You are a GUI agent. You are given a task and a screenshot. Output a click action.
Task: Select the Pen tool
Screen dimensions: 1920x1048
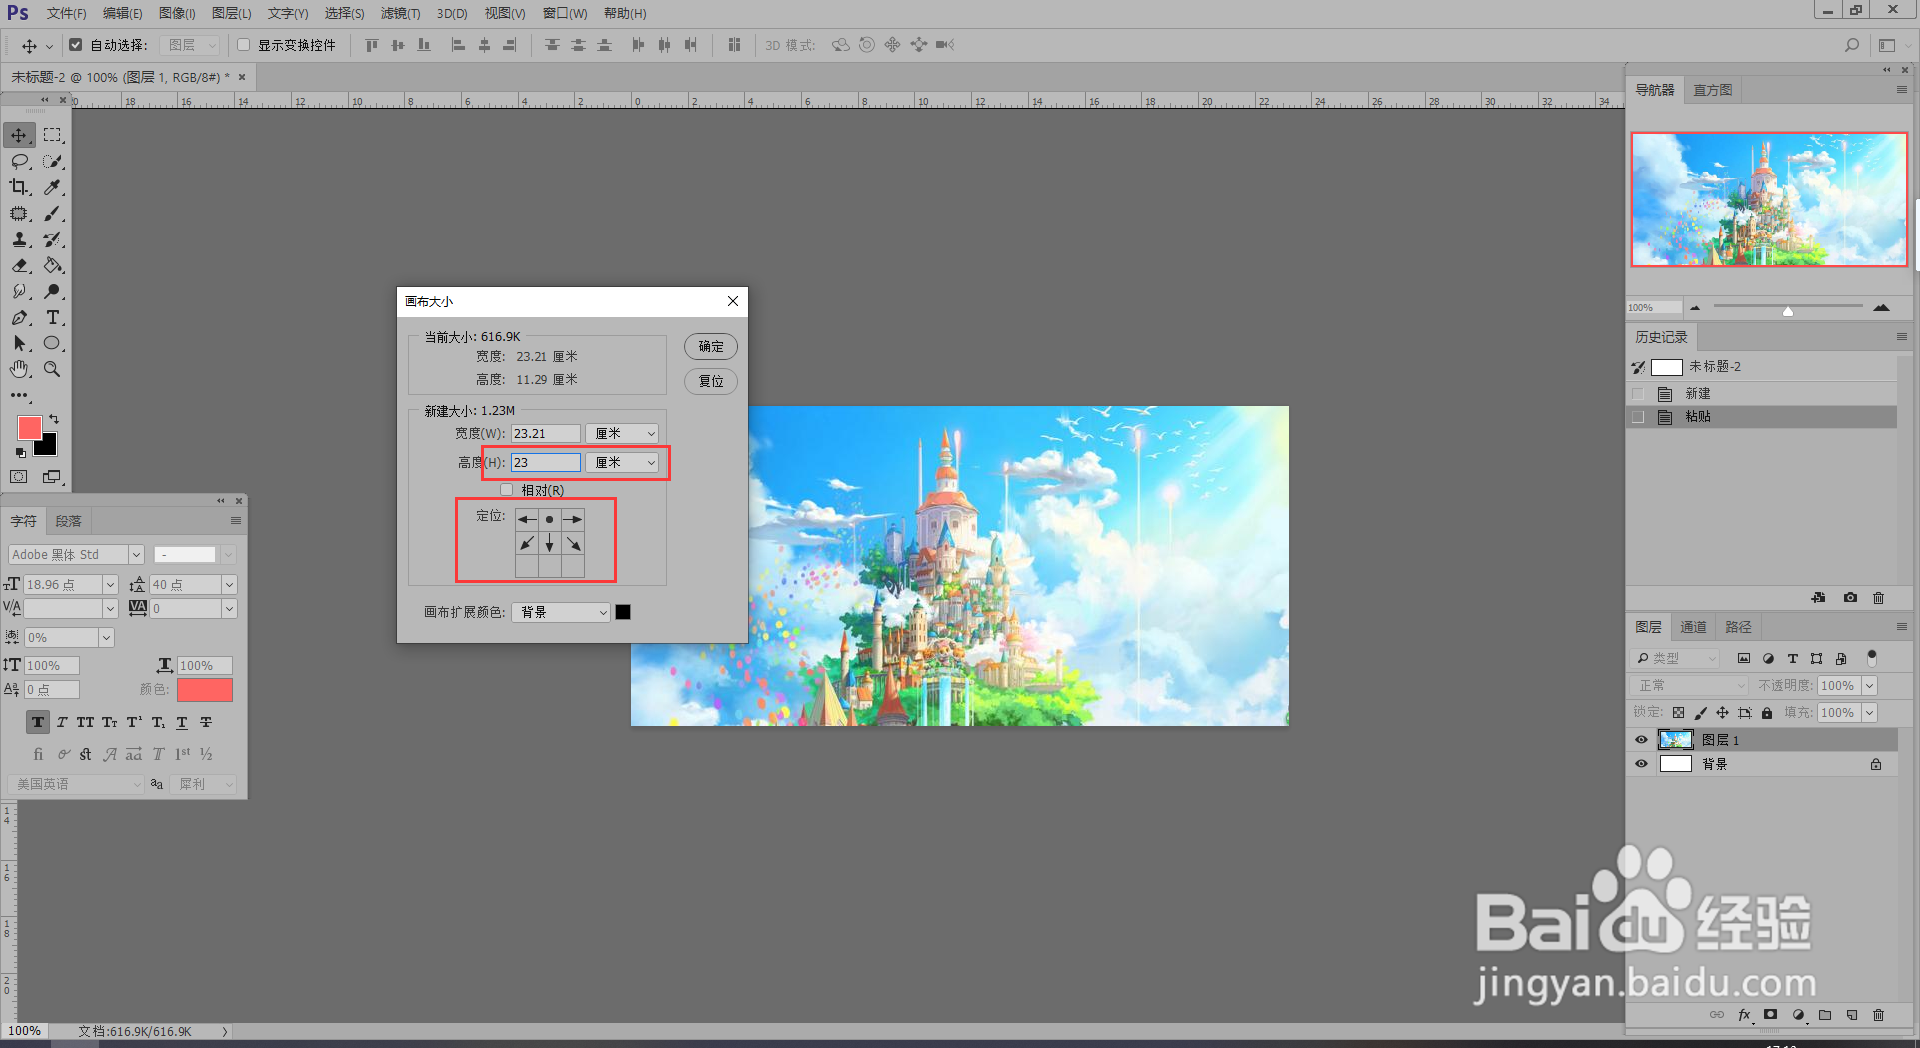click(x=19, y=317)
